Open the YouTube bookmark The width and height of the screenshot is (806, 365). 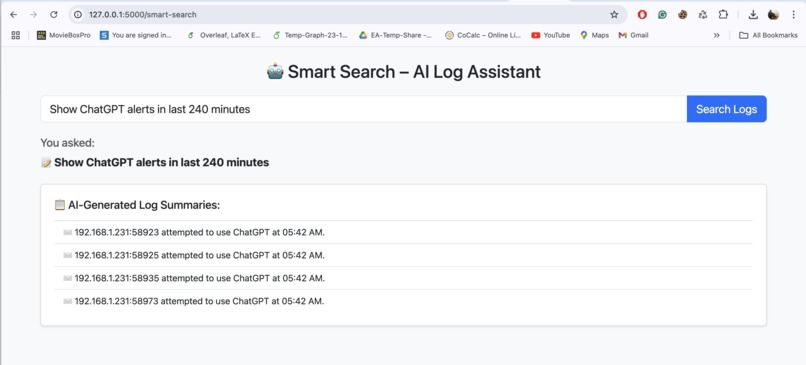551,35
